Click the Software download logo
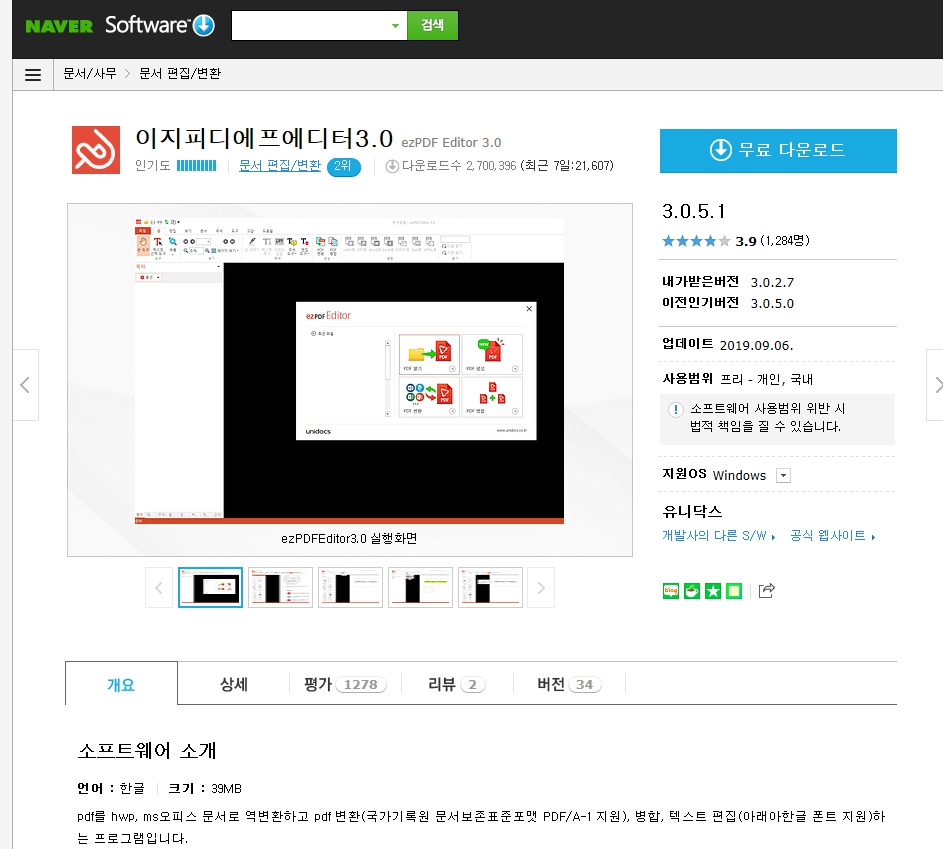Screen dimensions: 943x849 (x=159, y=25)
